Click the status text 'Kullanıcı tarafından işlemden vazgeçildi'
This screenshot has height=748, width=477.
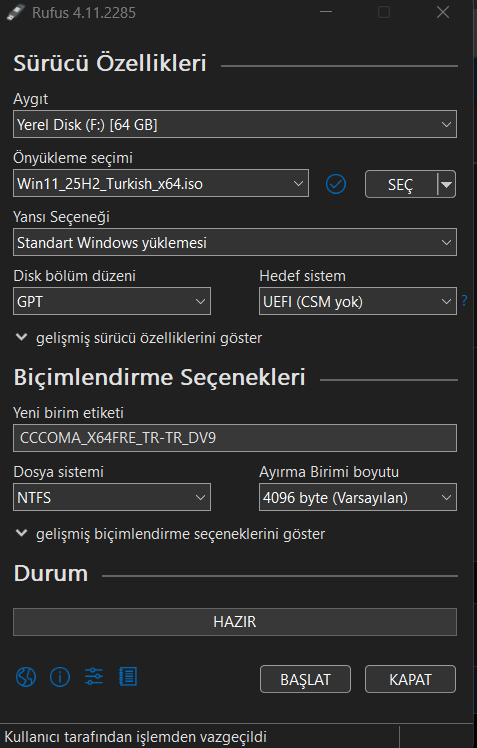tap(135, 737)
